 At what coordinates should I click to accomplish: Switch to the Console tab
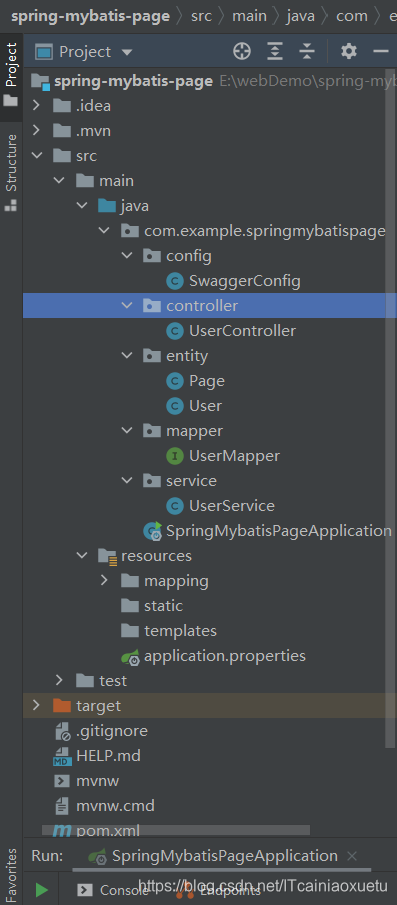click(x=113, y=890)
